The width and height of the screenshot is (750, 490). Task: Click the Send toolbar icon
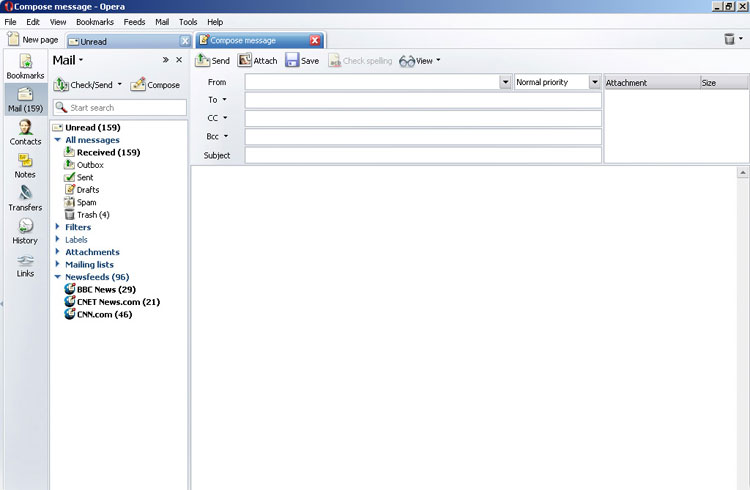pos(202,61)
